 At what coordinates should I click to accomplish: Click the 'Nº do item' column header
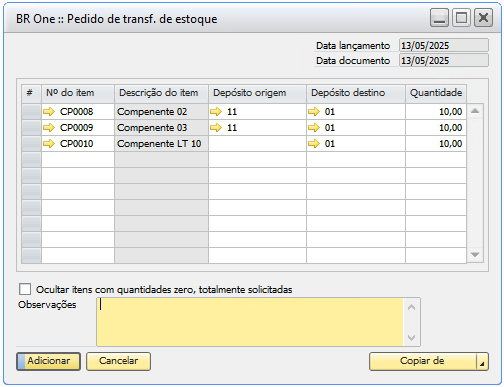point(78,94)
